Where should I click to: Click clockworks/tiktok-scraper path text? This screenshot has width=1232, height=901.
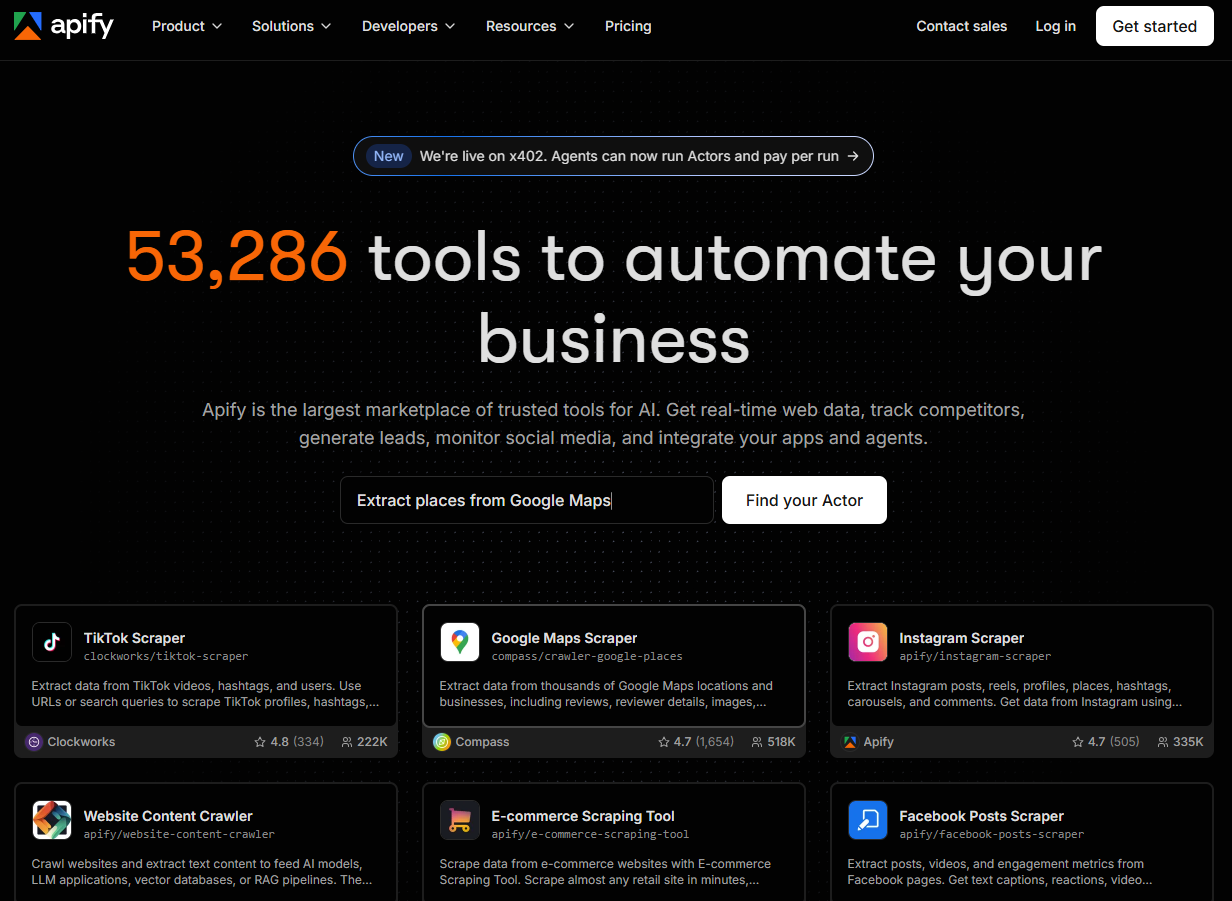click(x=166, y=657)
